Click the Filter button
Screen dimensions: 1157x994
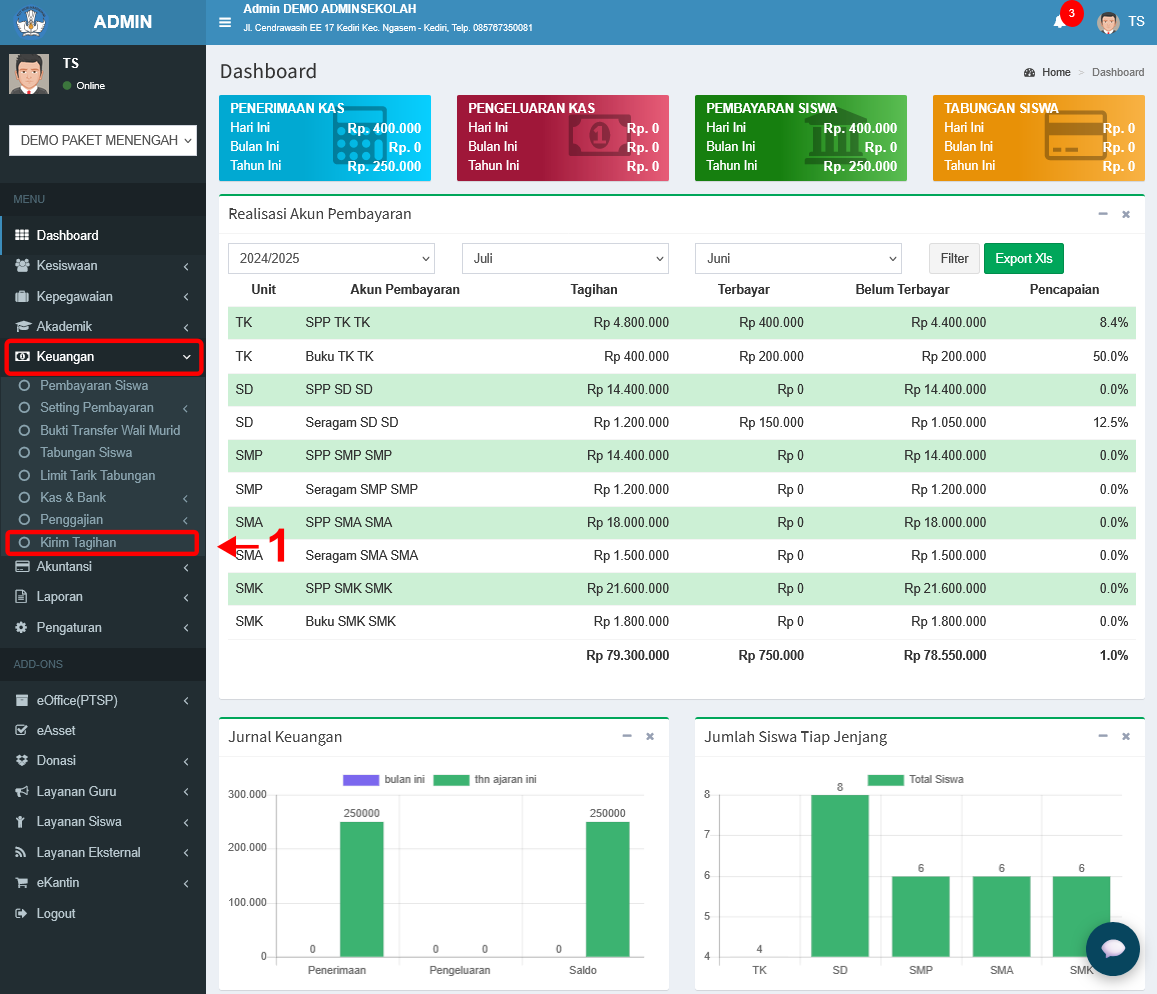pyautogui.click(x=954, y=258)
